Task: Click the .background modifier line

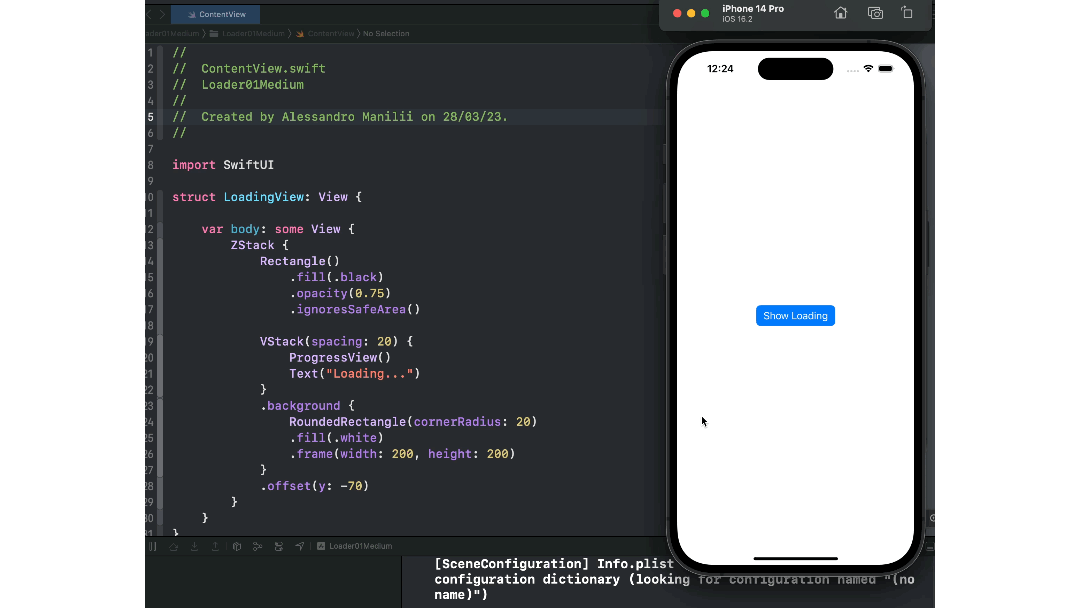Action: 307,406
